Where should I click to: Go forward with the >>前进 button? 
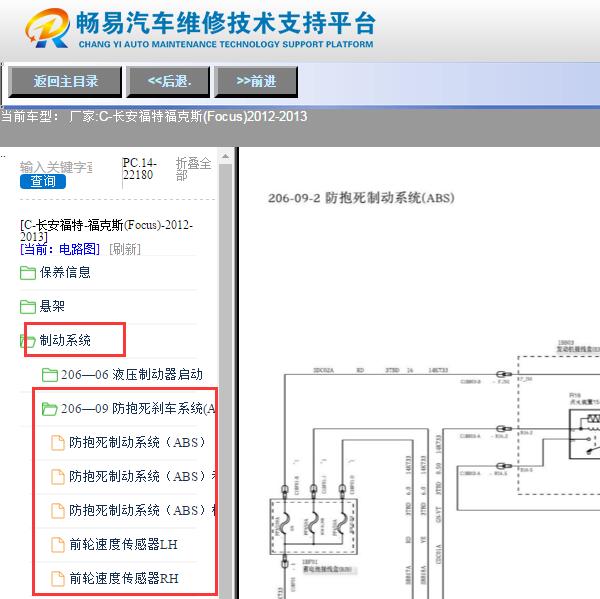(256, 82)
